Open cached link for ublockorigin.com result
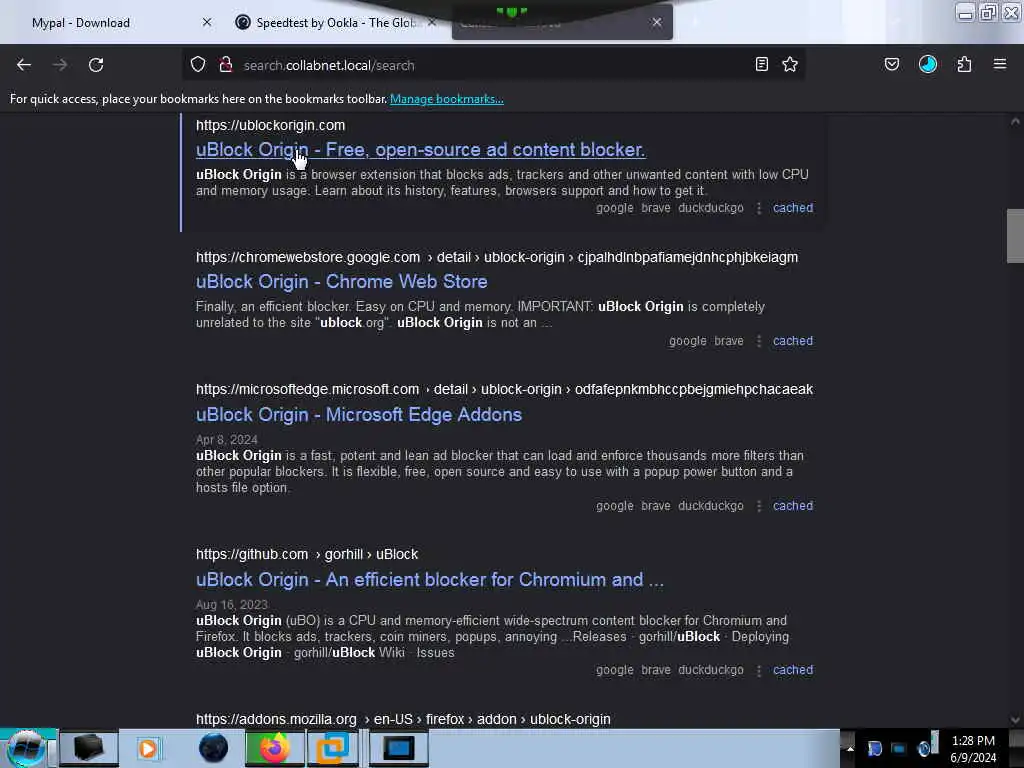The image size is (1024, 768). point(793,208)
